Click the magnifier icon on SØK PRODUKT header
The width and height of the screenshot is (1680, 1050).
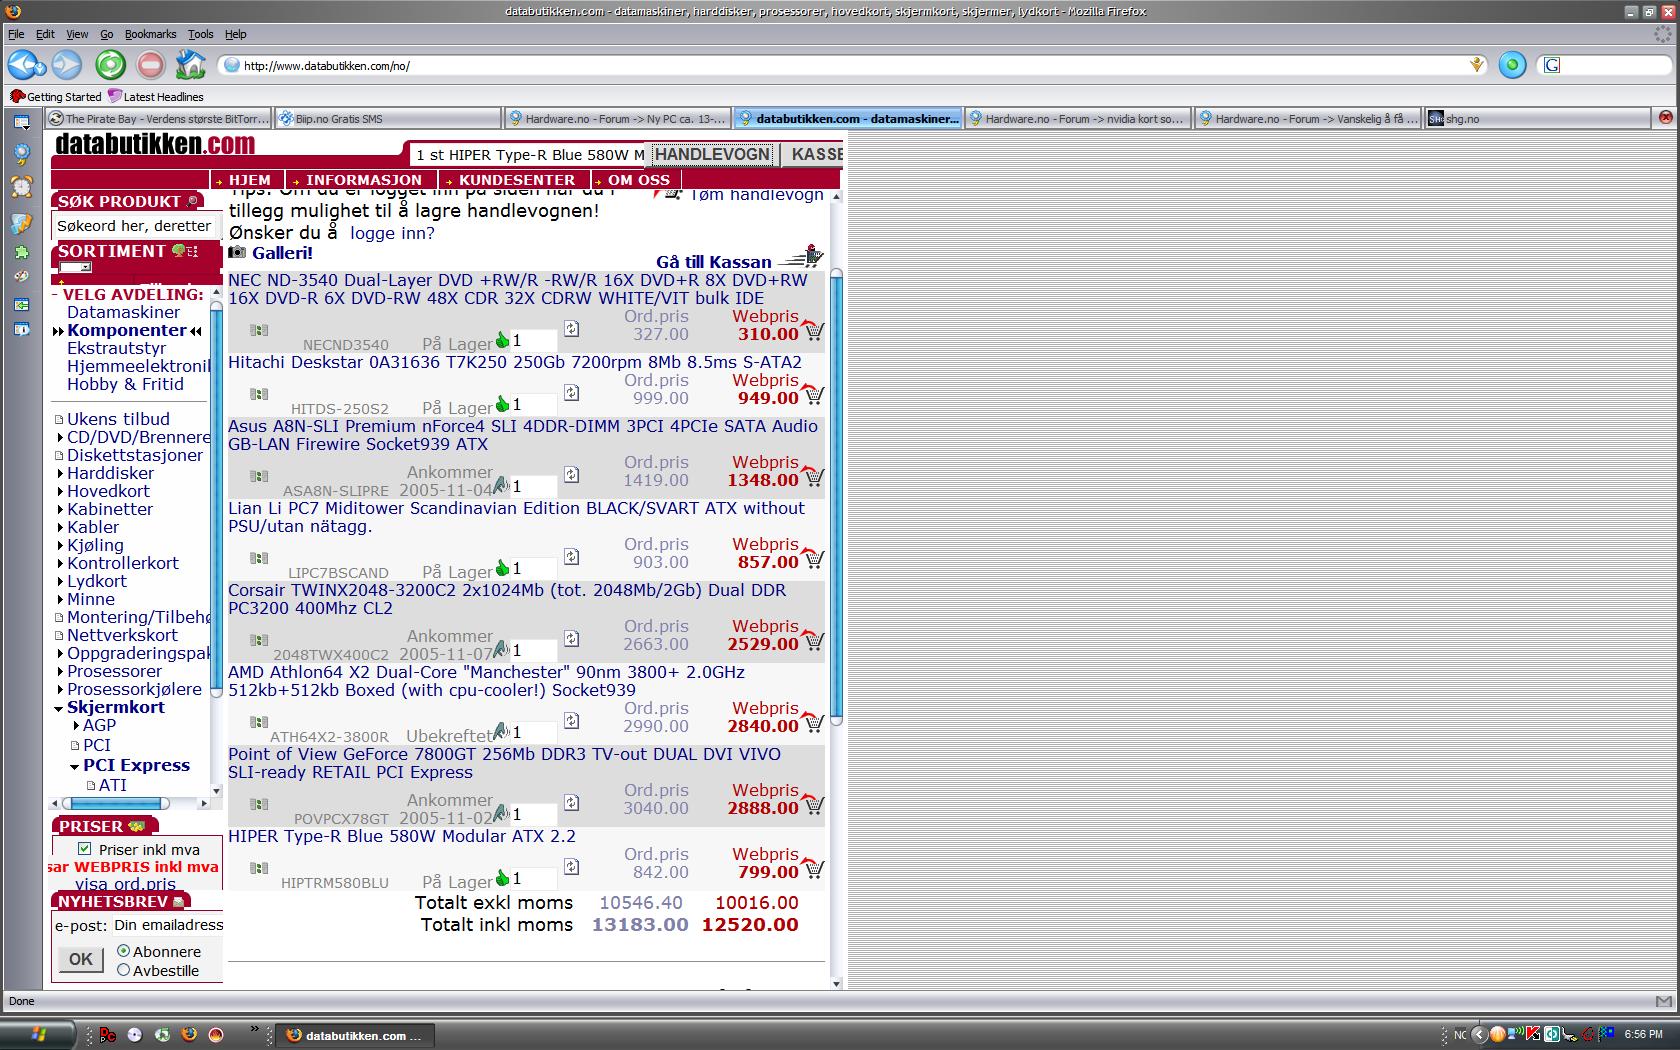pos(193,201)
